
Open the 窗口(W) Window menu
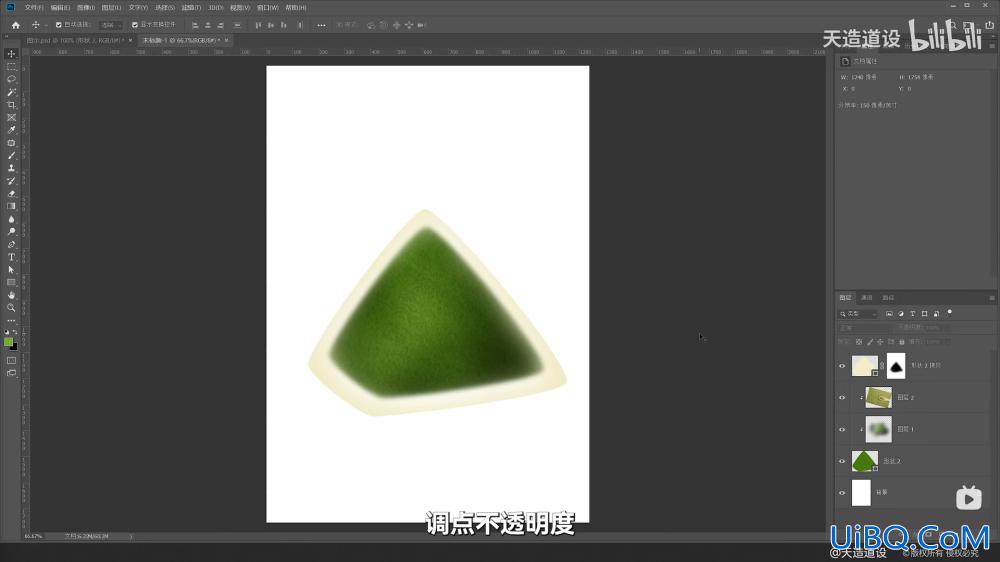point(267,8)
